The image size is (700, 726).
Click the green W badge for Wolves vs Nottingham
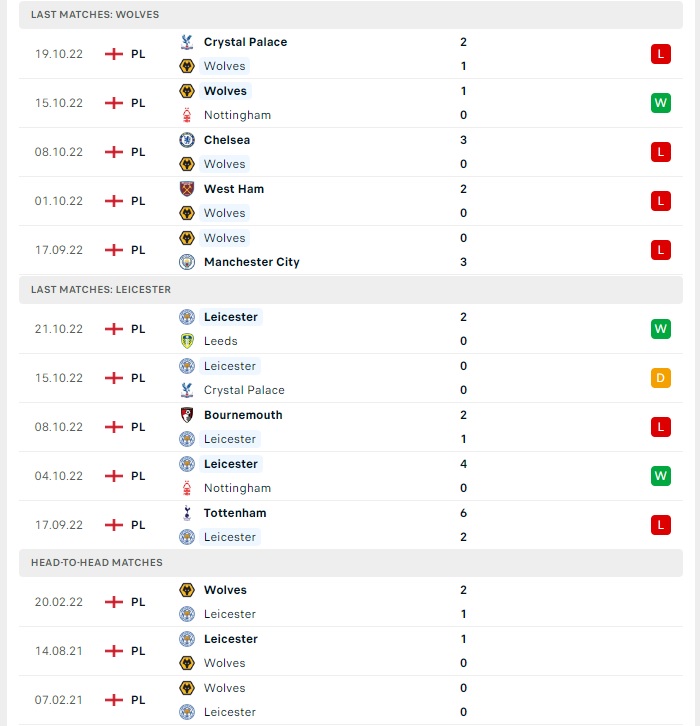click(x=660, y=103)
